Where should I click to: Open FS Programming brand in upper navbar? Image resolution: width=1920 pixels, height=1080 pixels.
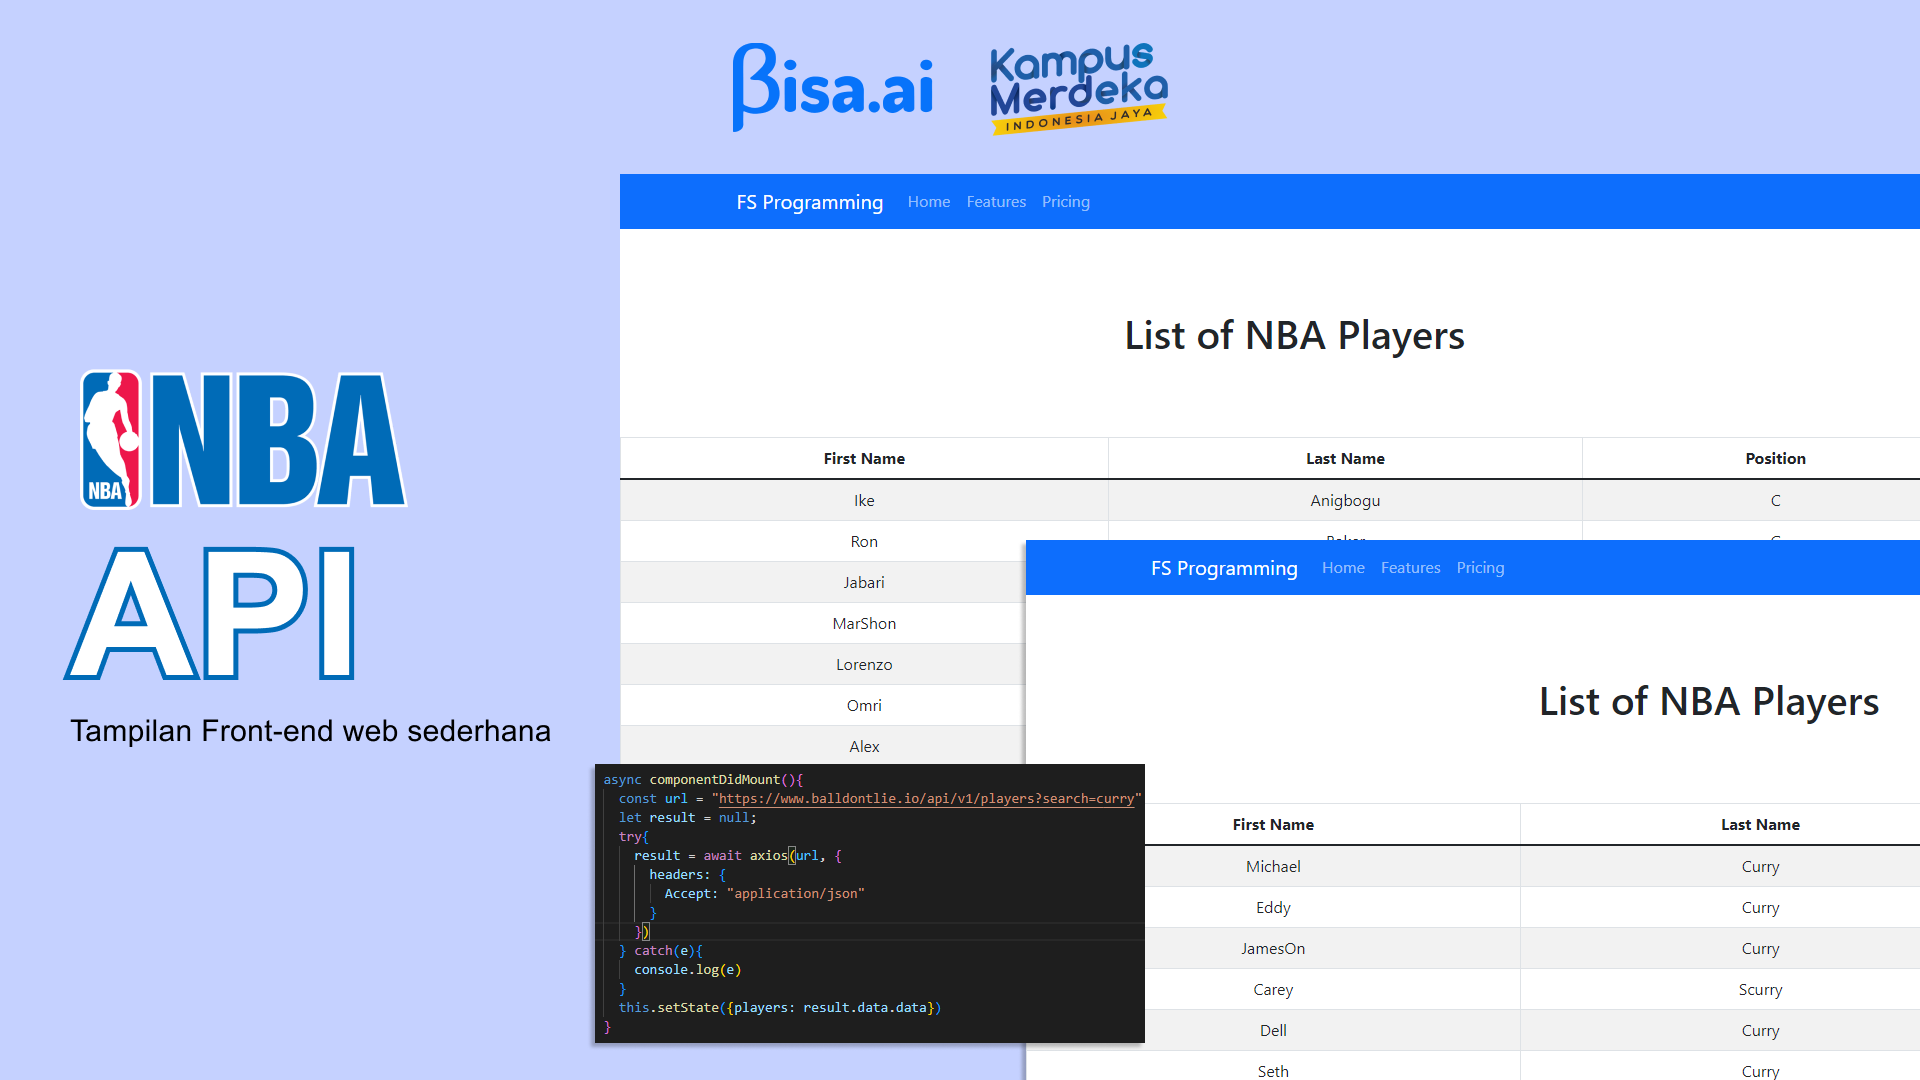click(x=810, y=202)
